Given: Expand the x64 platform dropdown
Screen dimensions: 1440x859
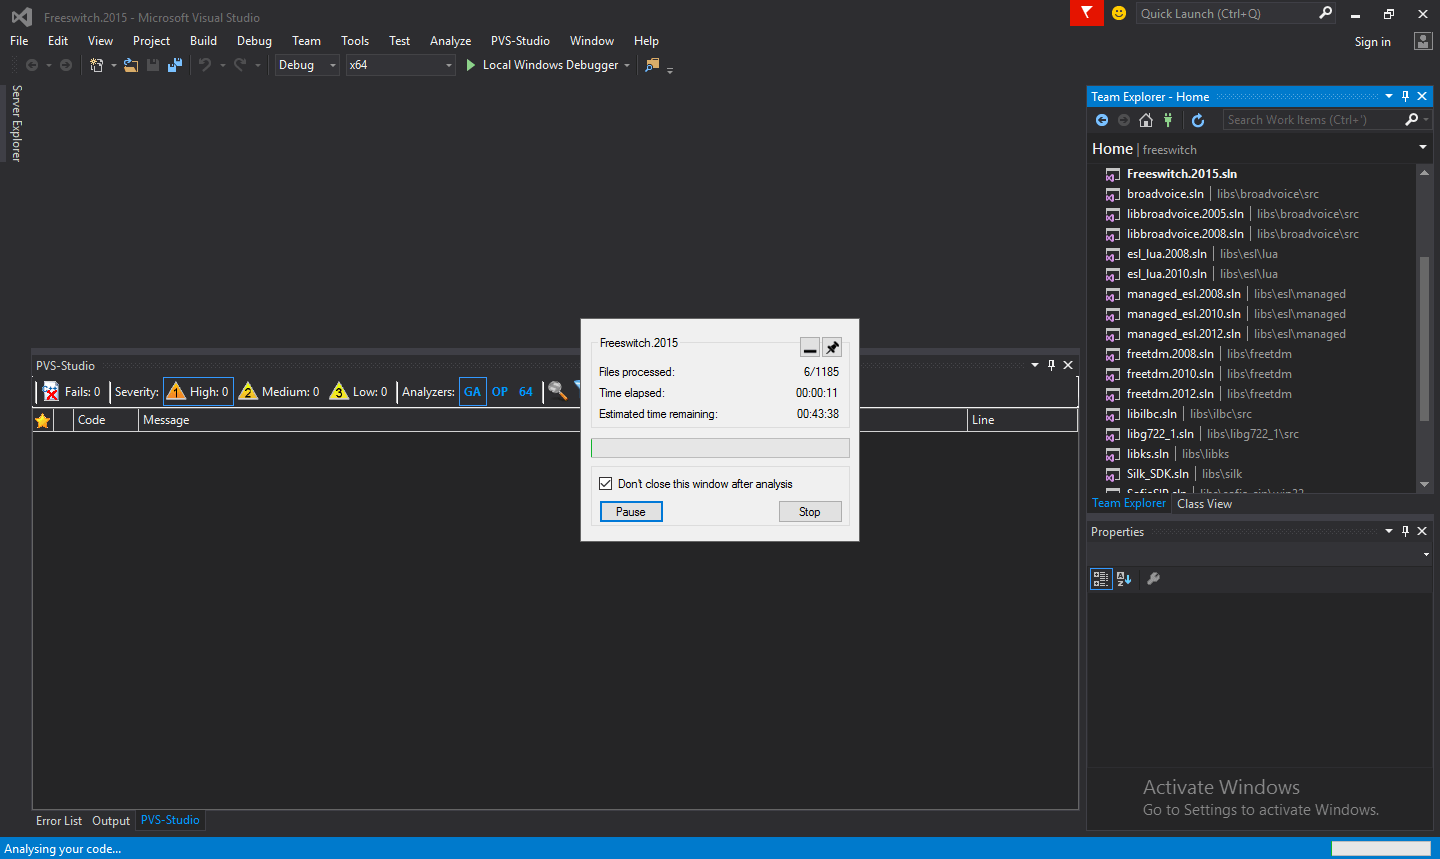Looking at the screenshot, I should [x=448, y=65].
